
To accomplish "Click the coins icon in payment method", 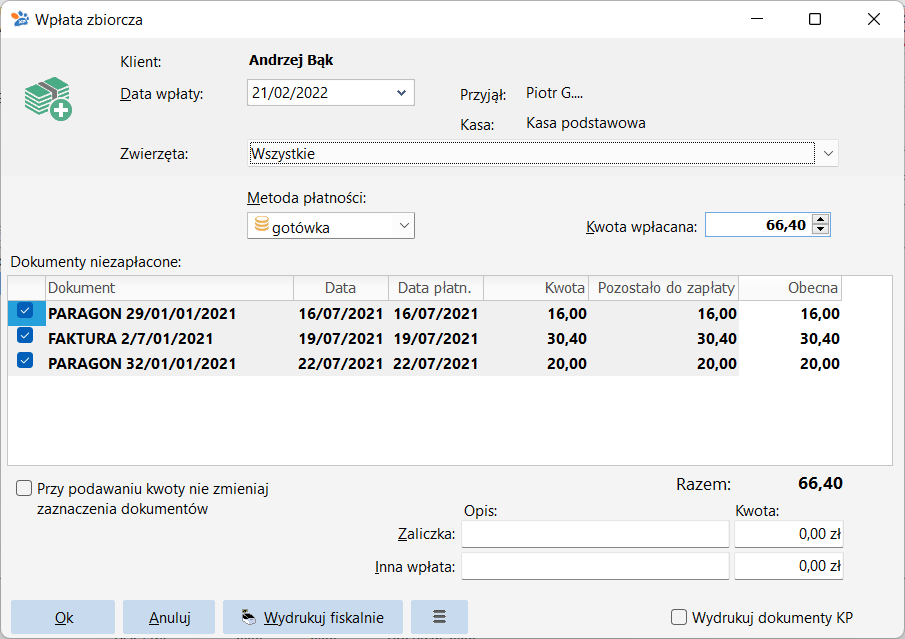I will click(x=261, y=225).
